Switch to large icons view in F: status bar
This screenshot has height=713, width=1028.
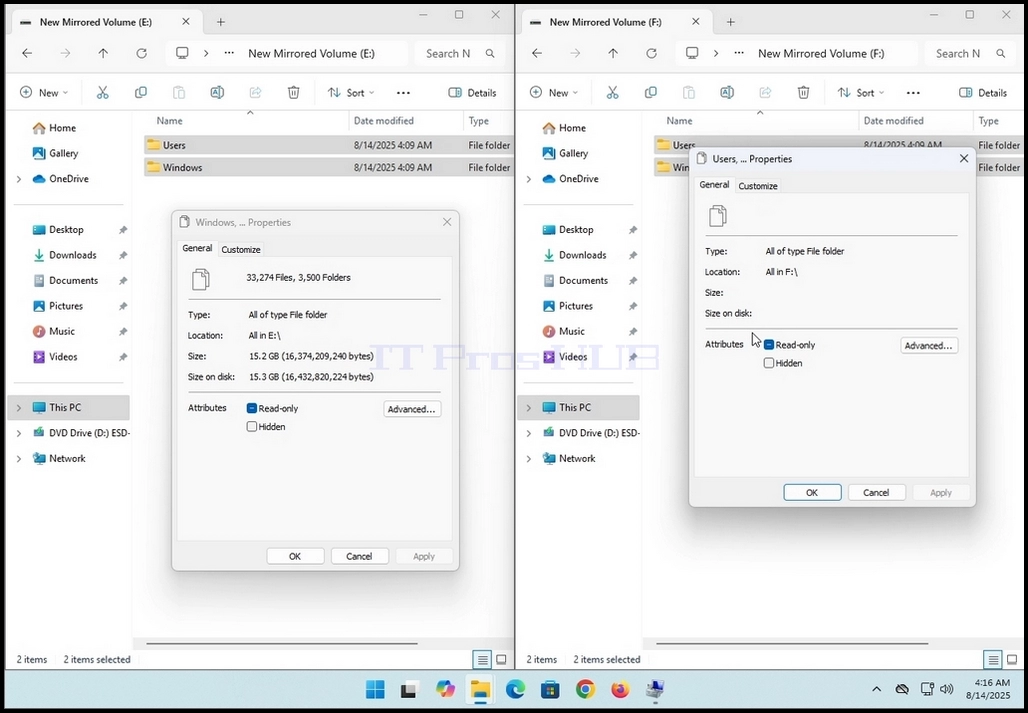(x=1012, y=659)
